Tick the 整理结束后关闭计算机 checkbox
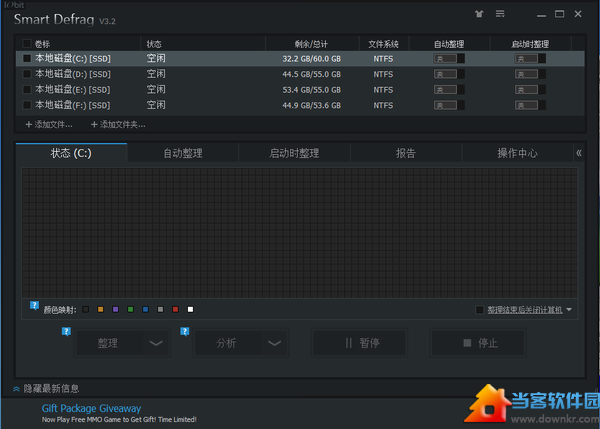Screen dimensions: 600x429 coord(479,310)
